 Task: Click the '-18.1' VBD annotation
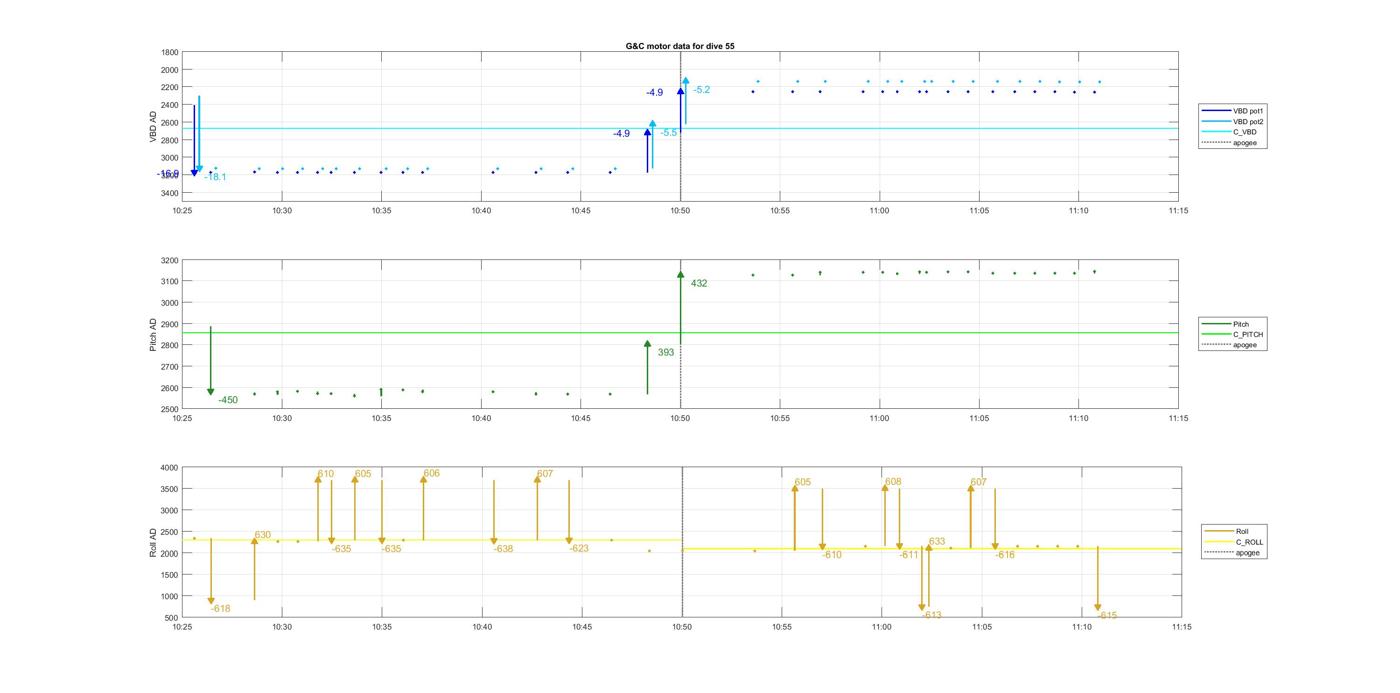click(x=215, y=177)
